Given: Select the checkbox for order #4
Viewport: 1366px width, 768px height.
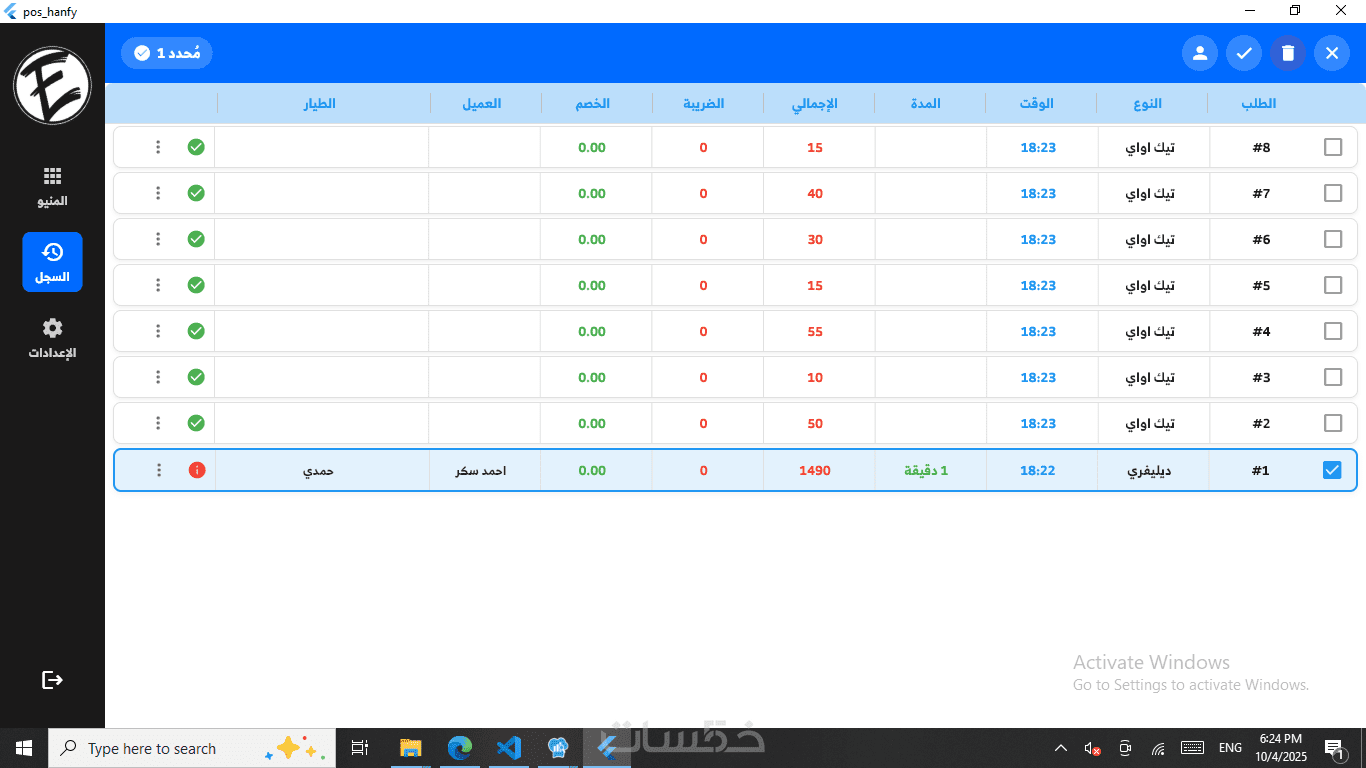Looking at the screenshot, I should pyautogui.click(x=1332, y=331).
